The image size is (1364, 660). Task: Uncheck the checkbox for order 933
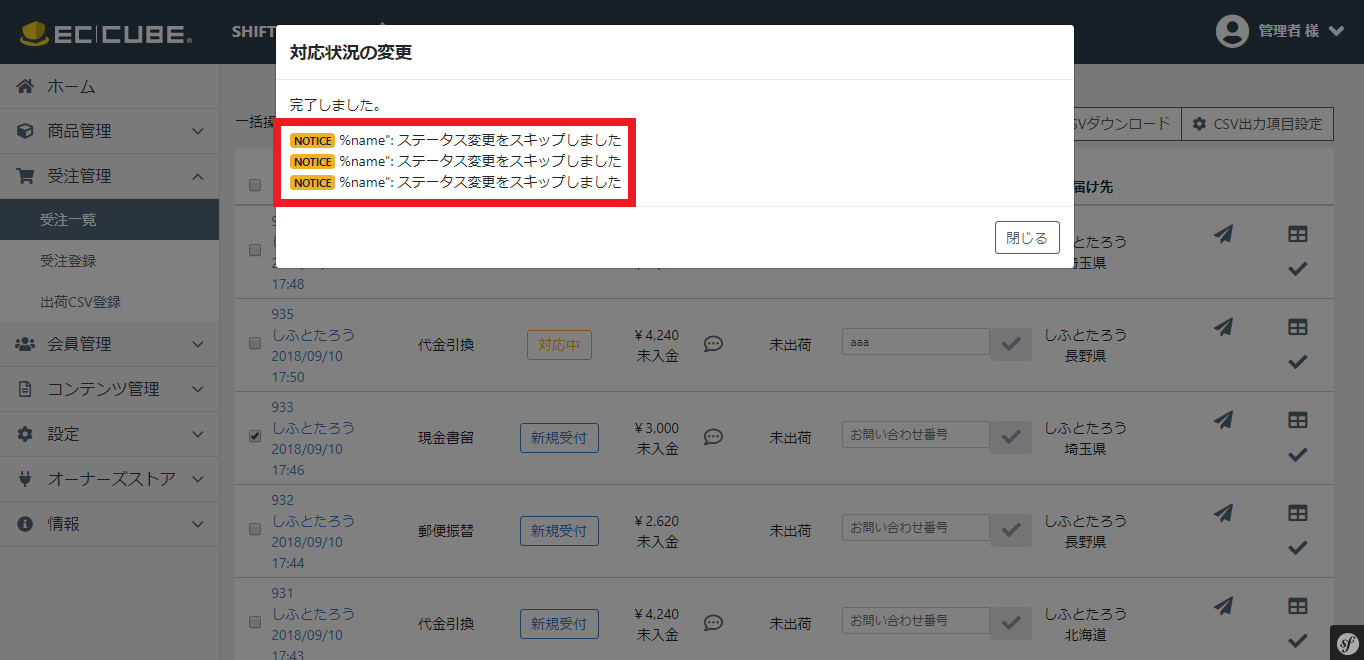pyautogui.click(x=254, y=435)
